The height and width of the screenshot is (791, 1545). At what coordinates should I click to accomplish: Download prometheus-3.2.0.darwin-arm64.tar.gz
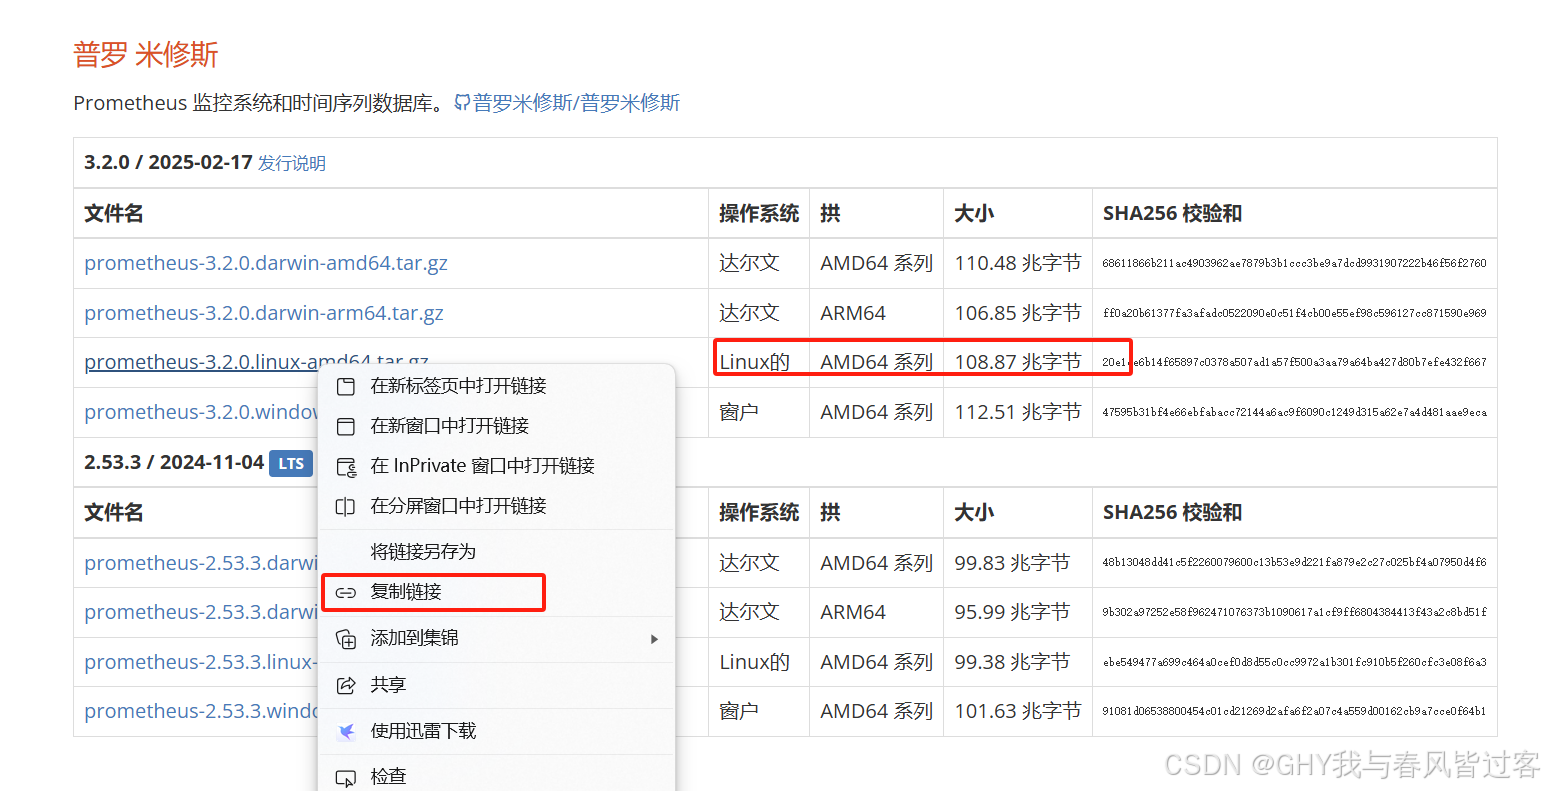[x=264, y=313]
